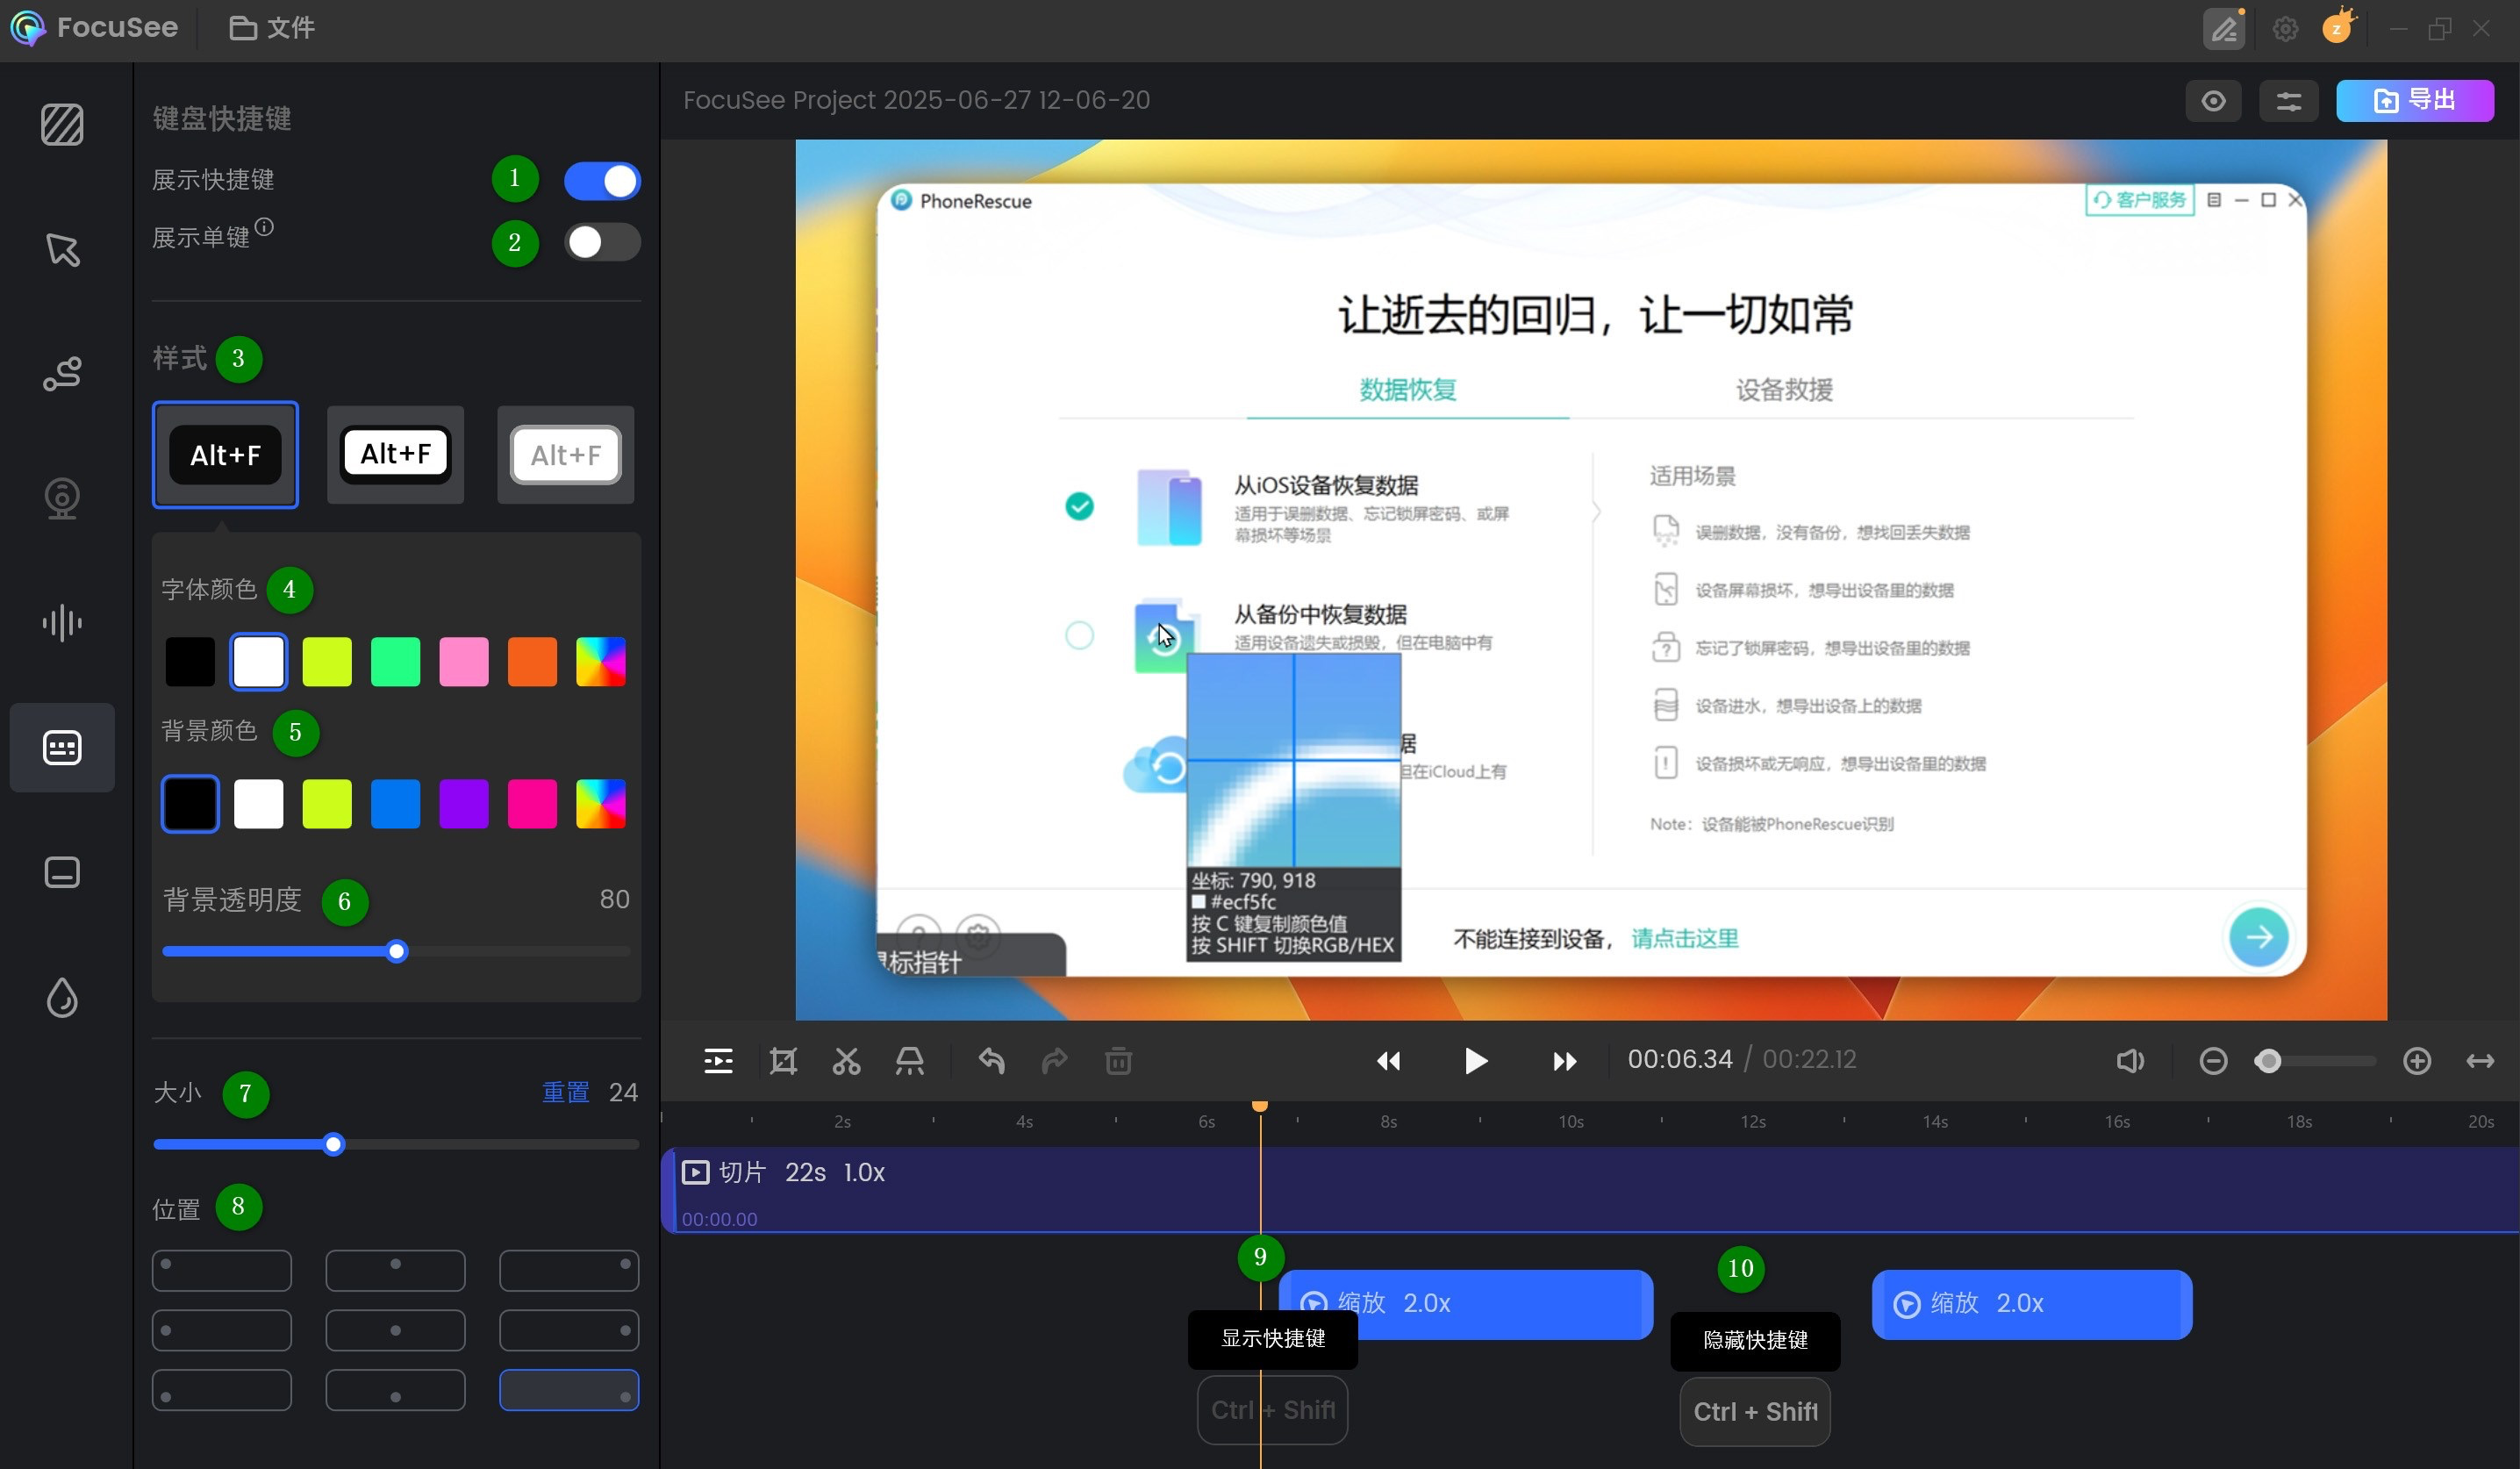Image resolution: width=2520 pixels, height=1469 pixels.
Task: Click the edit pencil icon in title bar
Action: point(2224,28)
